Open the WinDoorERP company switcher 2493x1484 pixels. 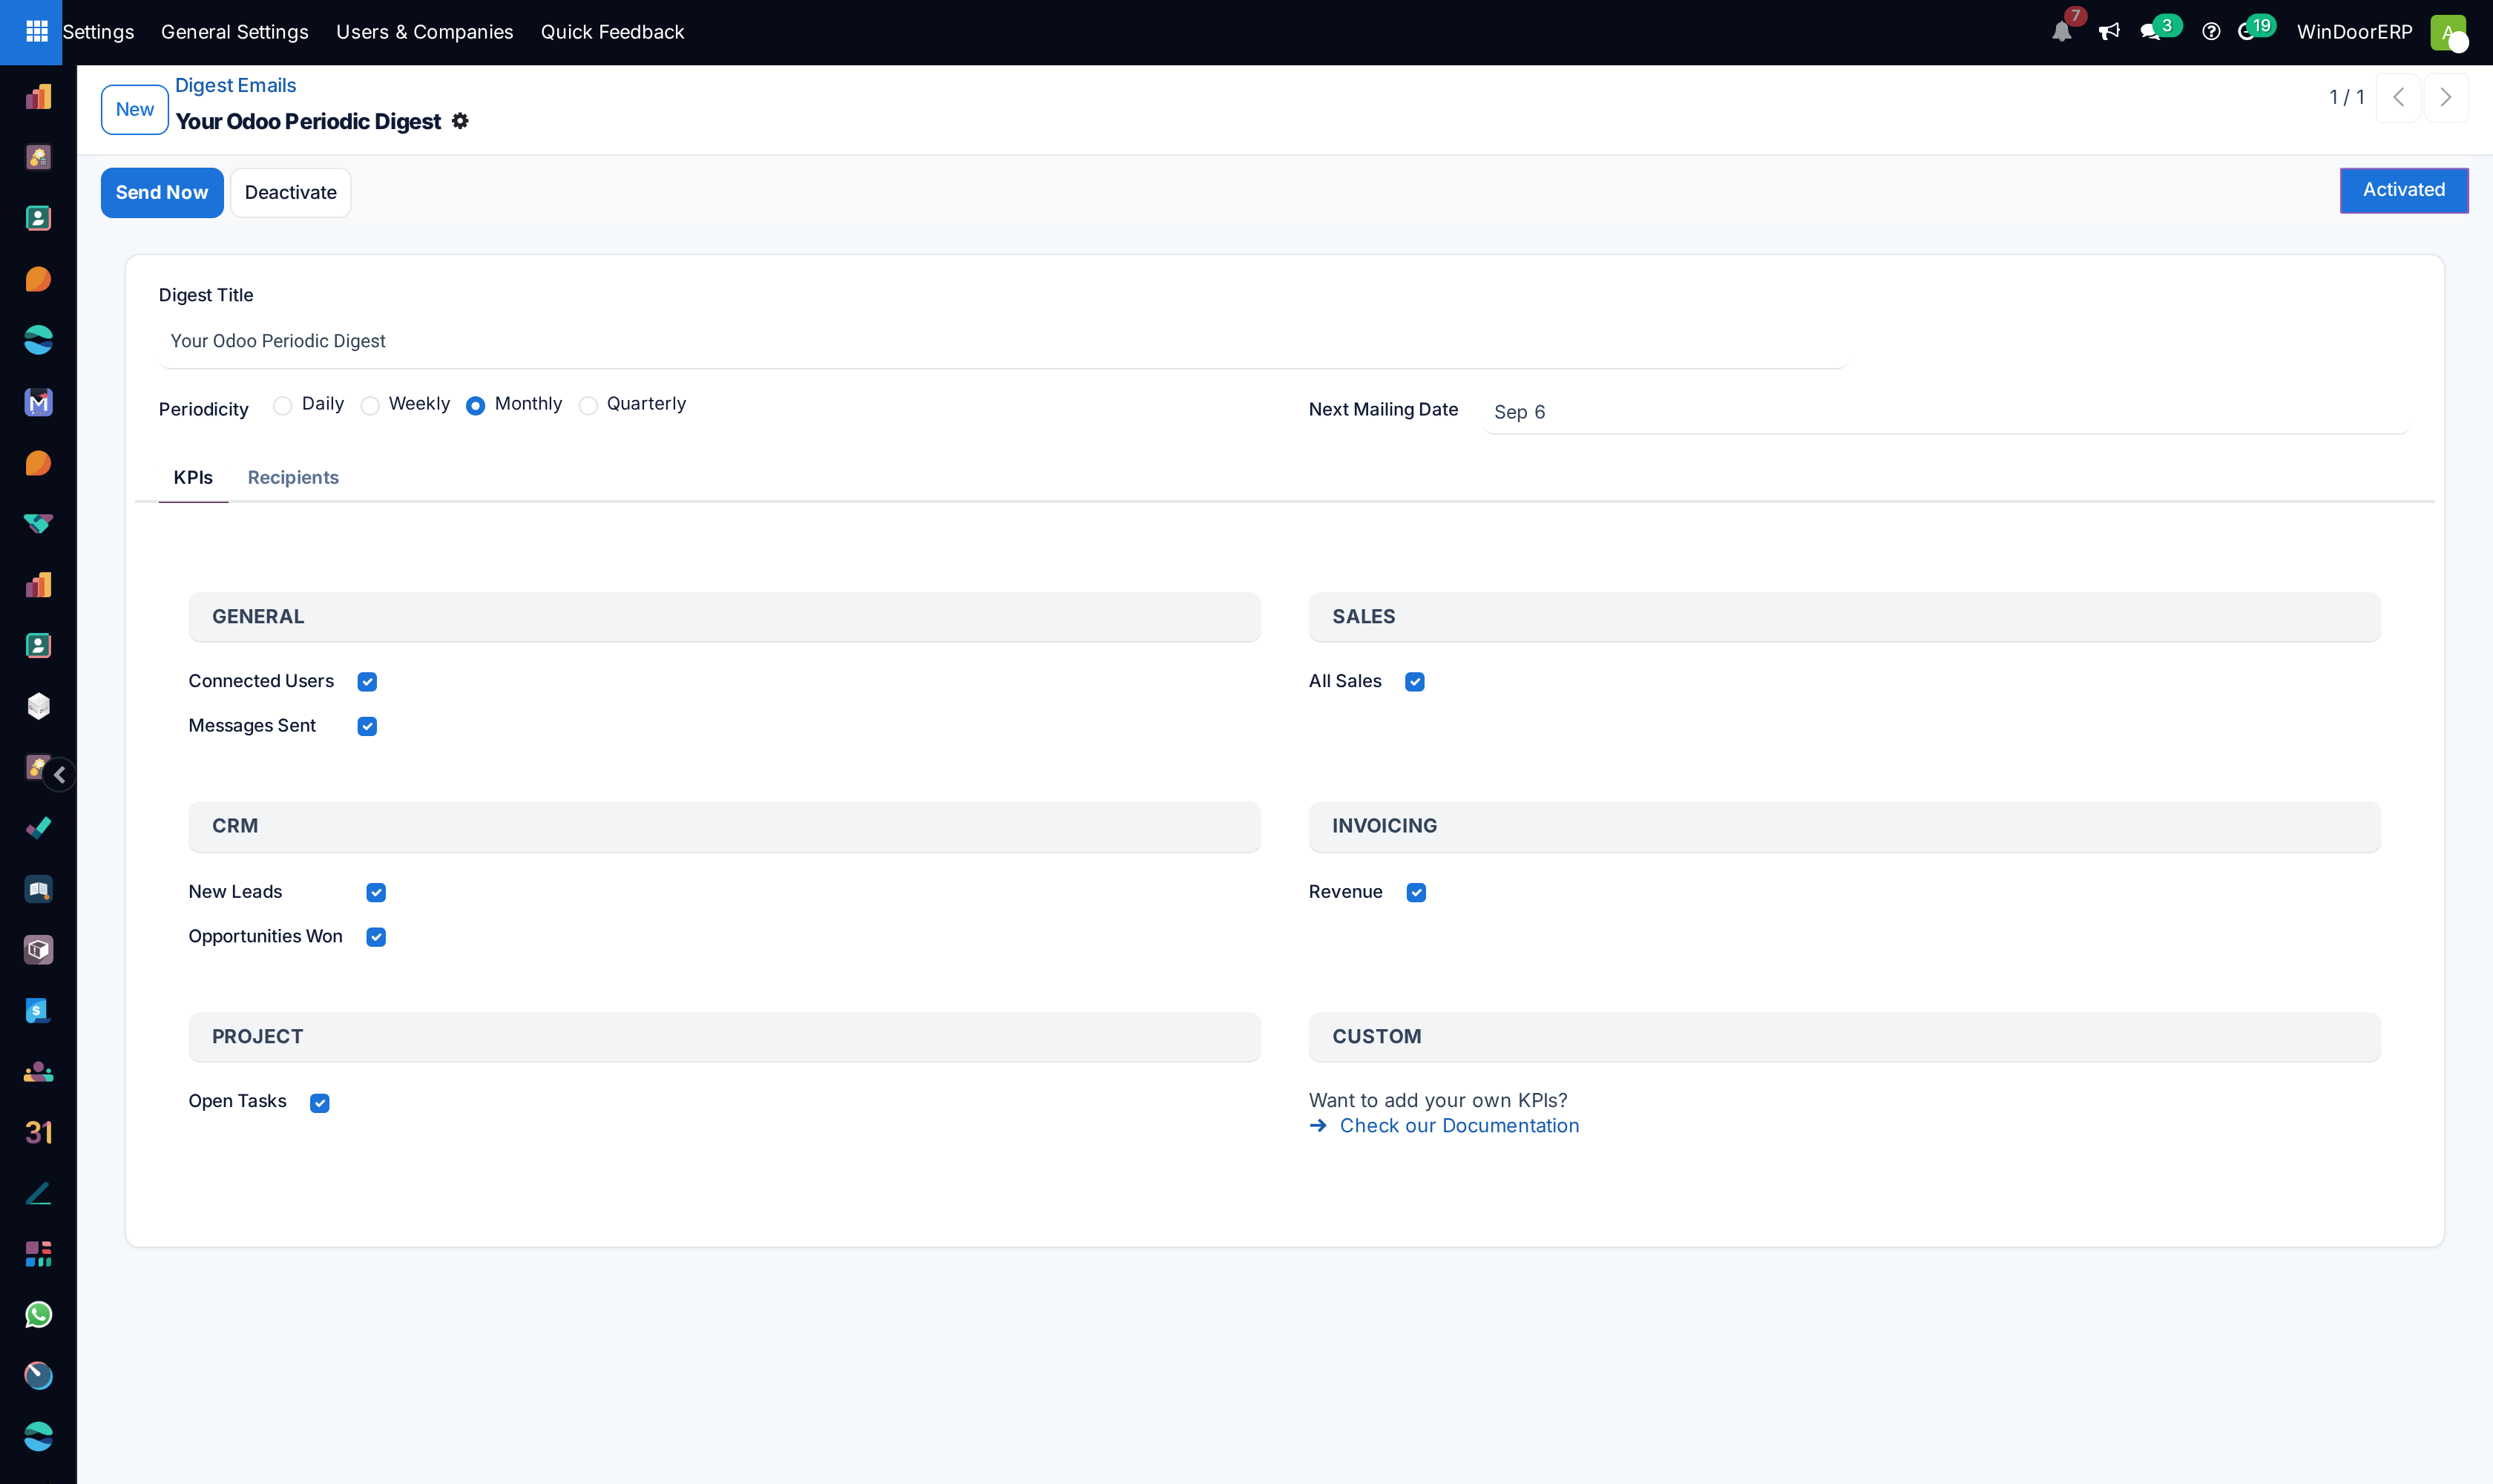(2354, 32)
